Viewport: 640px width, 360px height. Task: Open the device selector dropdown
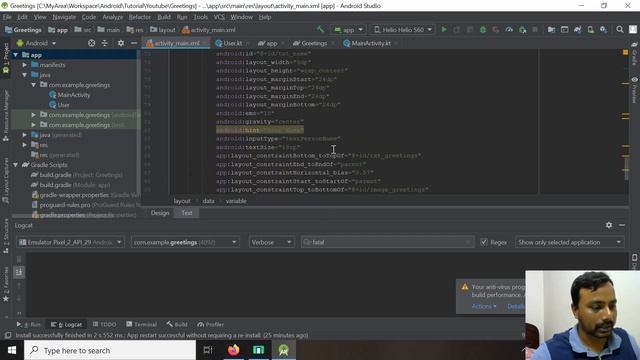click(403, 29)
